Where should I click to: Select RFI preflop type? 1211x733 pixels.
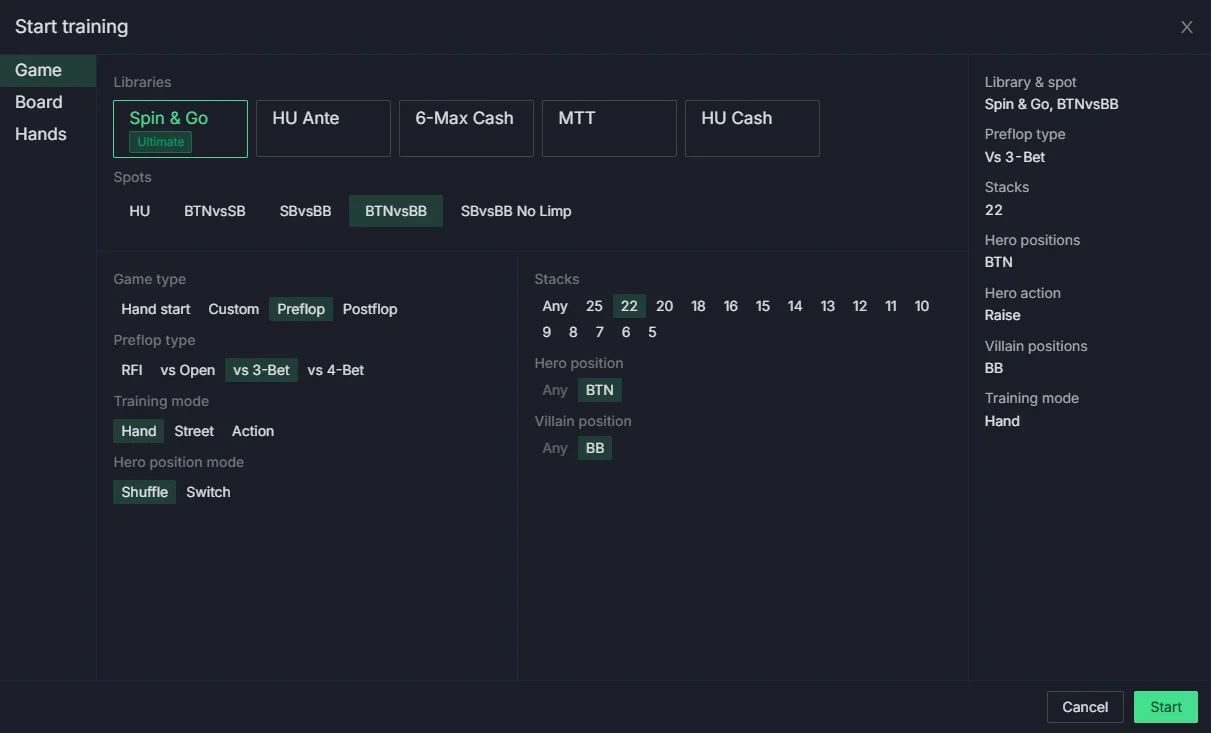[132, 370]
